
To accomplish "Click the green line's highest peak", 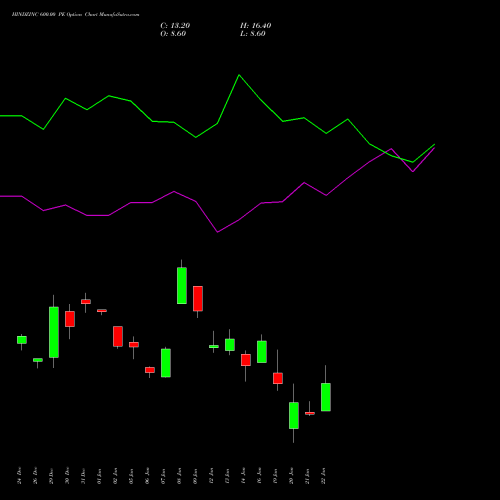I will [x=239, y=75].
